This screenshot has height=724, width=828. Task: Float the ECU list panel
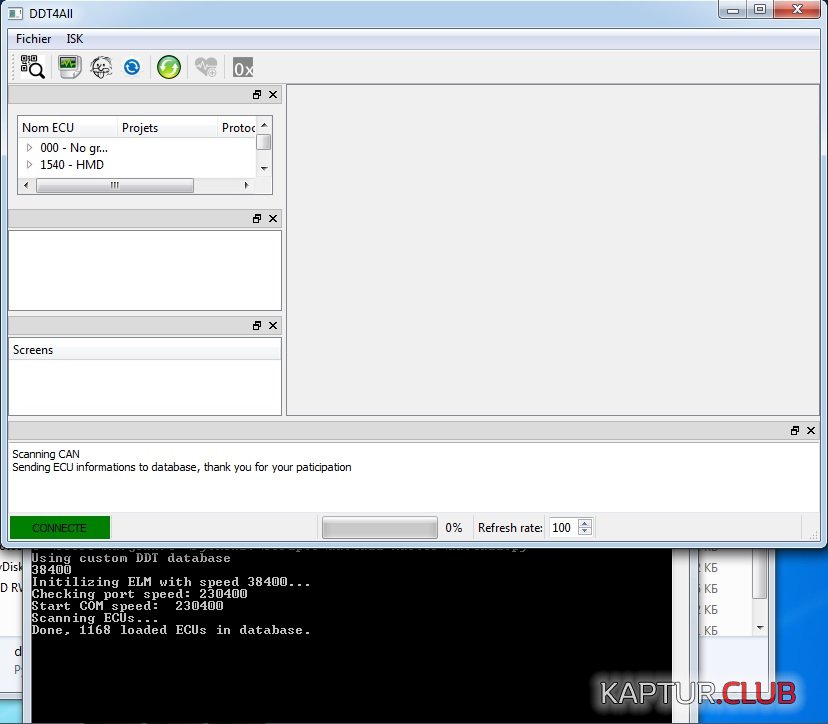[x=257, y=95]
